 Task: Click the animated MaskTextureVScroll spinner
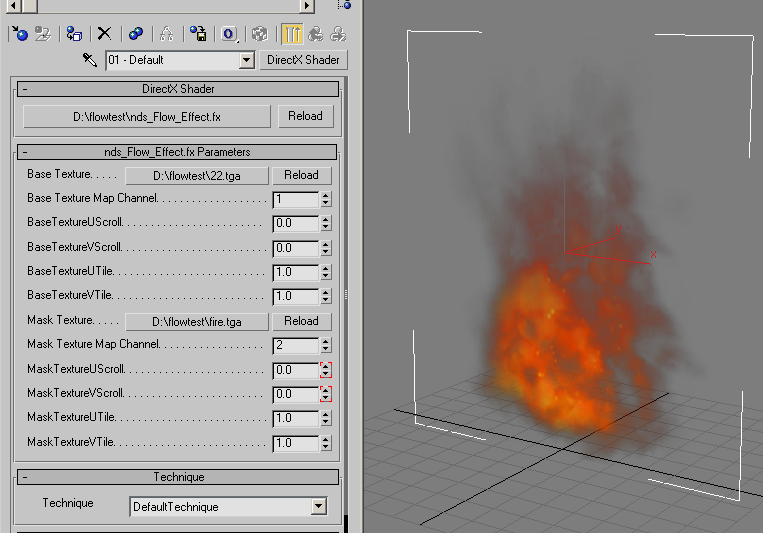click(x=326, y=394)
